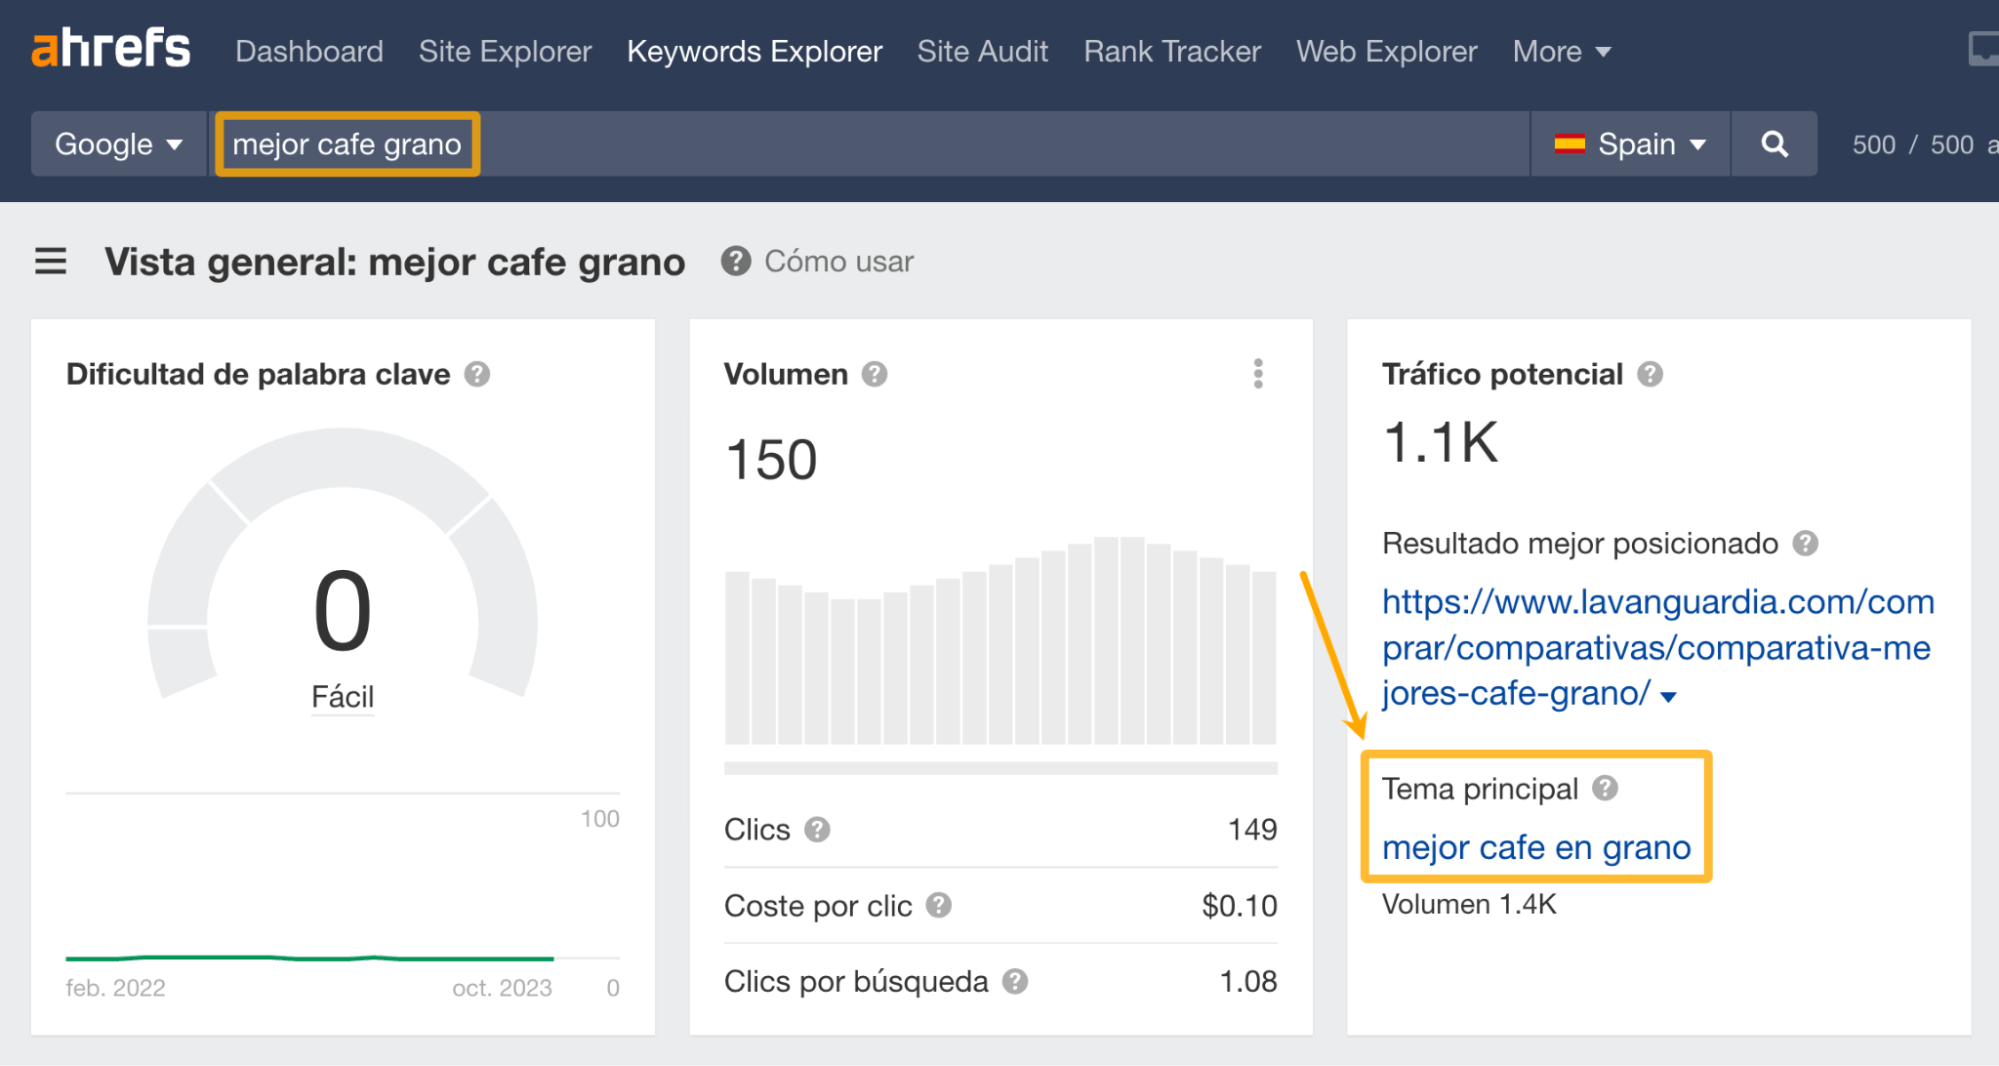This screenshot has height=1066, width=1999.
Task: Open the Volumen card three-dot menu
Action: 1258,374
